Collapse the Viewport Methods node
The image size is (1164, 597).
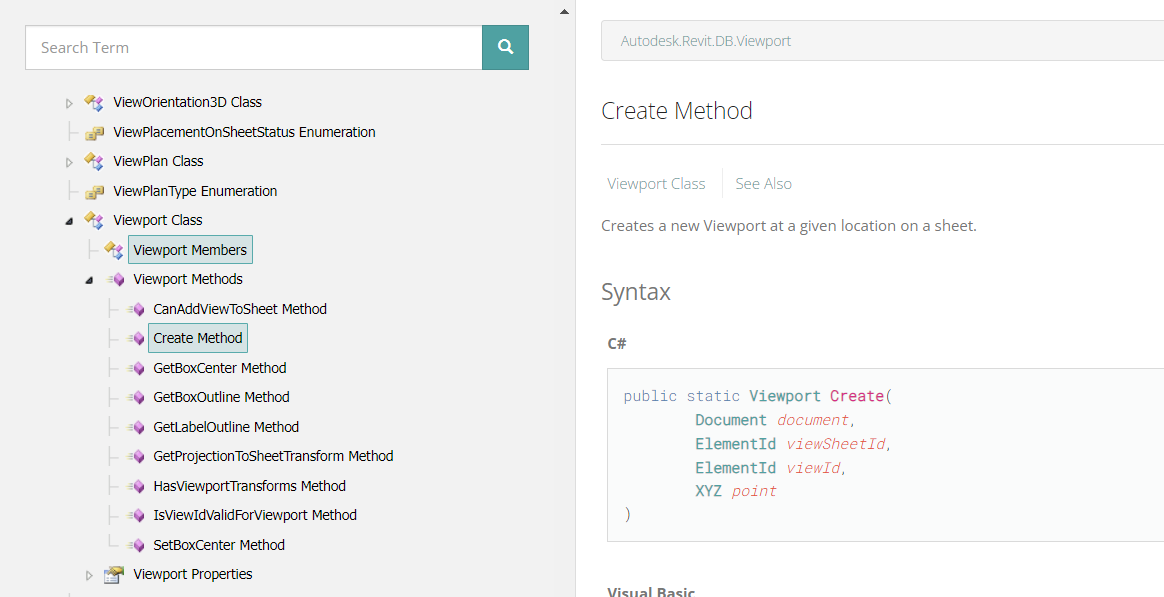coord(89,280)
